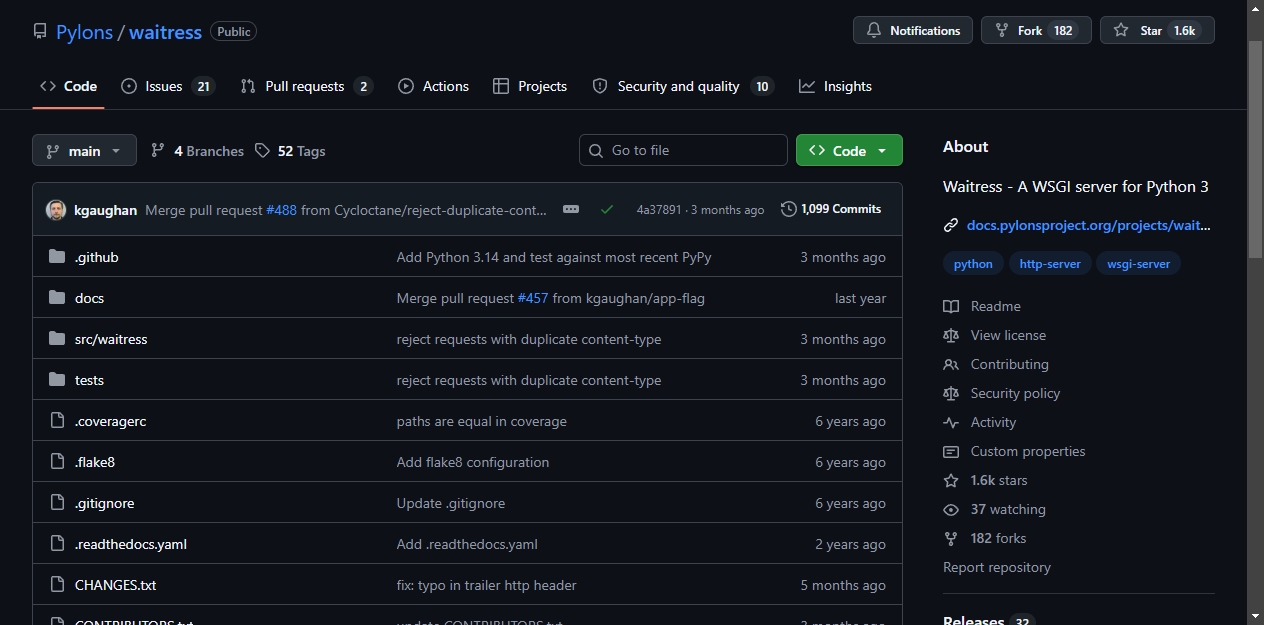1264x625 pixels.
Task: Click the Custom properties link
Action: tap(1028, 451)
